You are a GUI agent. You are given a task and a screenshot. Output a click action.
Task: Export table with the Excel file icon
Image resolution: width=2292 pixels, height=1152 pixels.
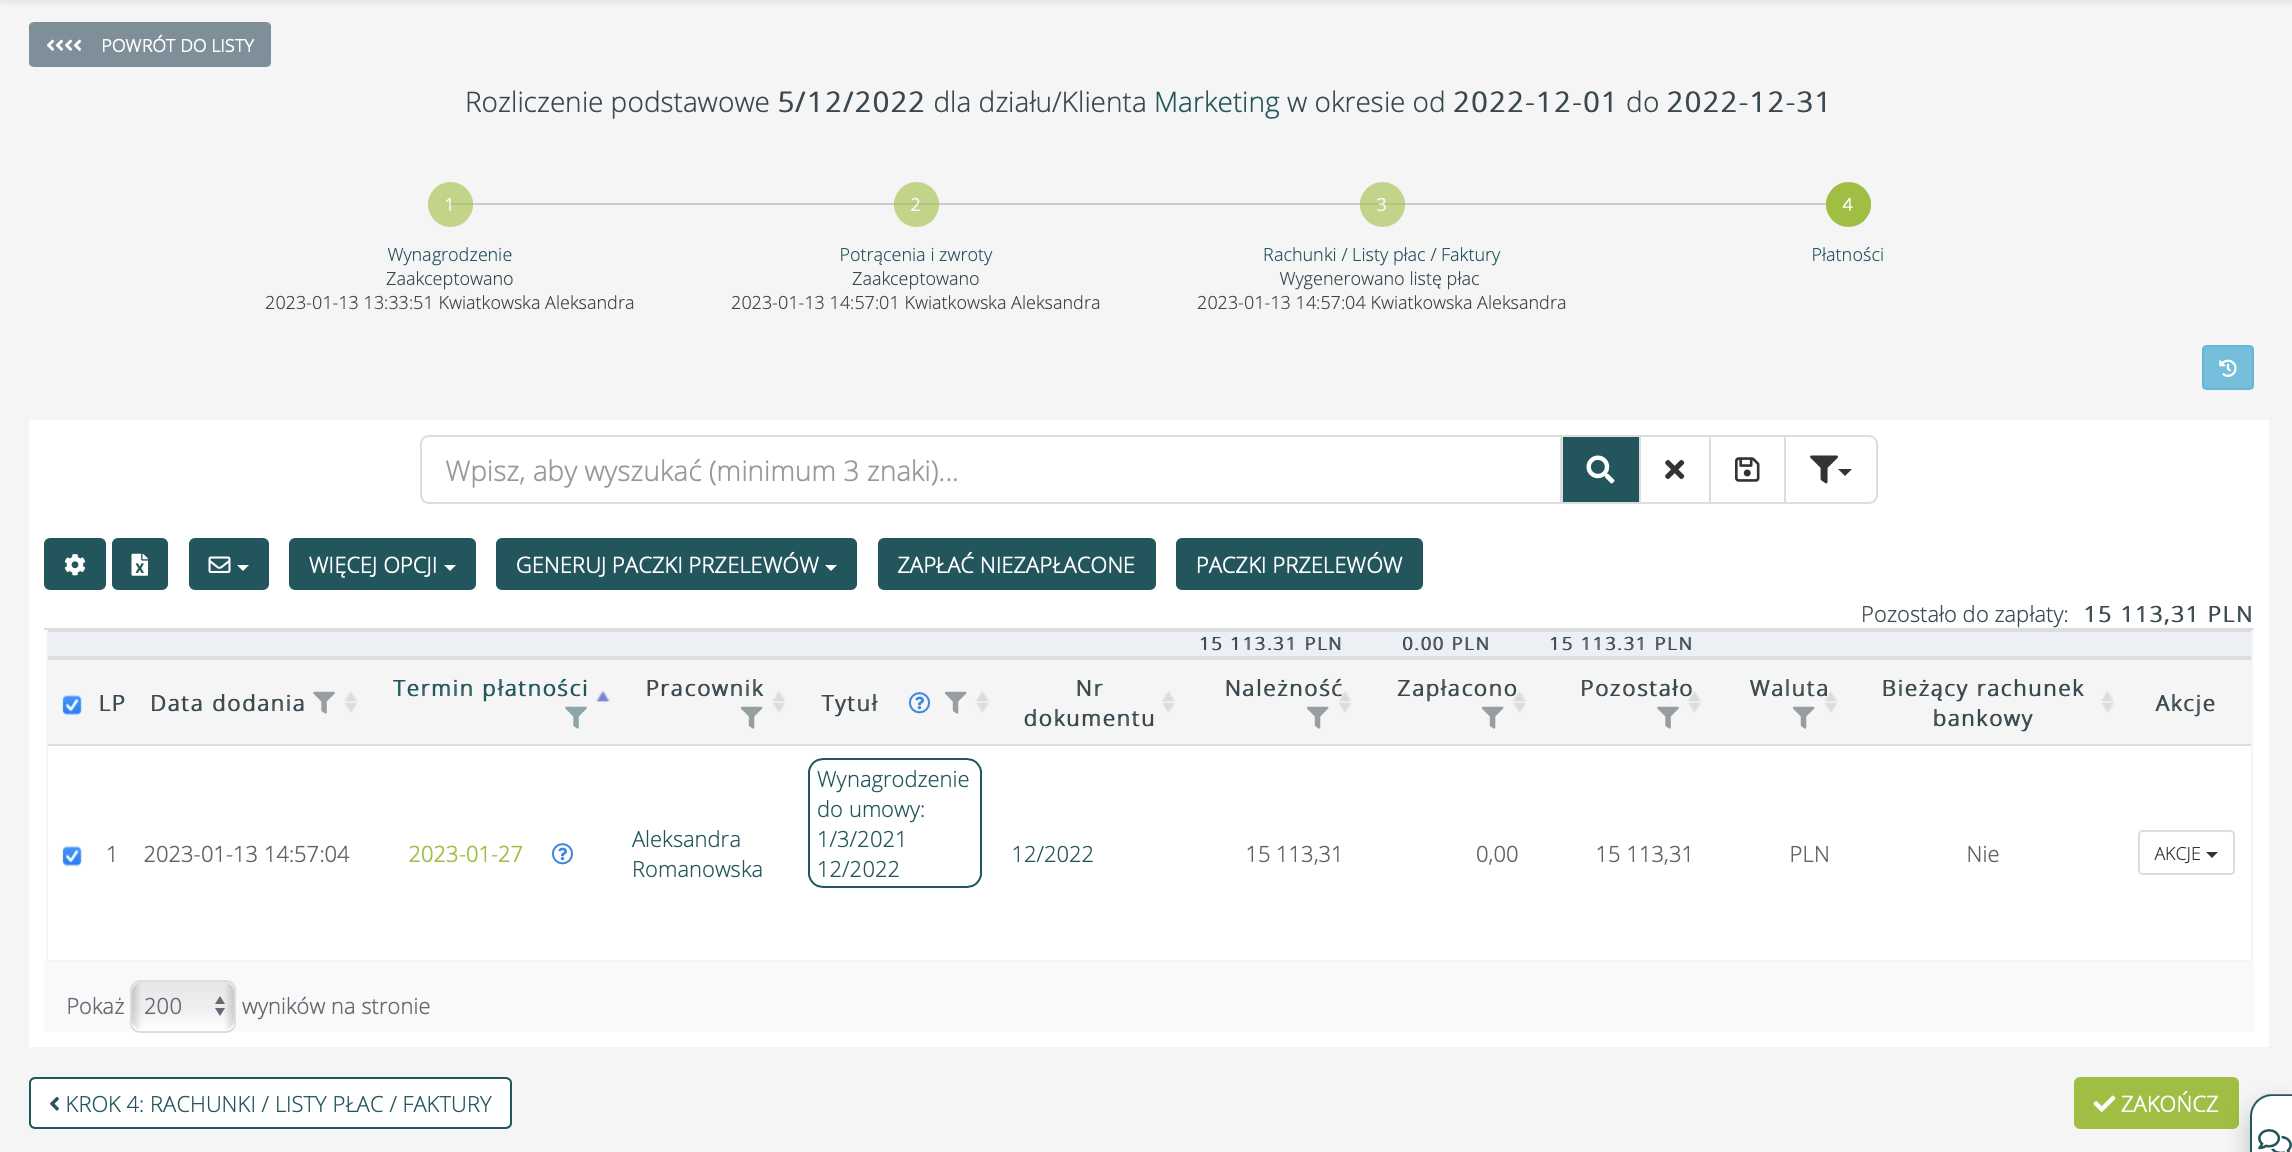coord(140,564)
